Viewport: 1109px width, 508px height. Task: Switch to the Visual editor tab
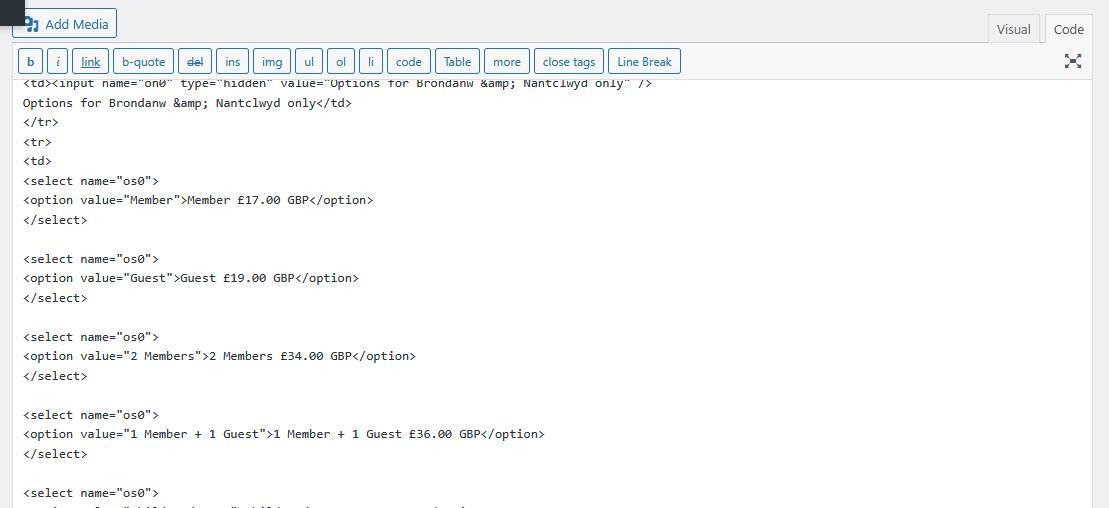click(x=1014, y=30)
